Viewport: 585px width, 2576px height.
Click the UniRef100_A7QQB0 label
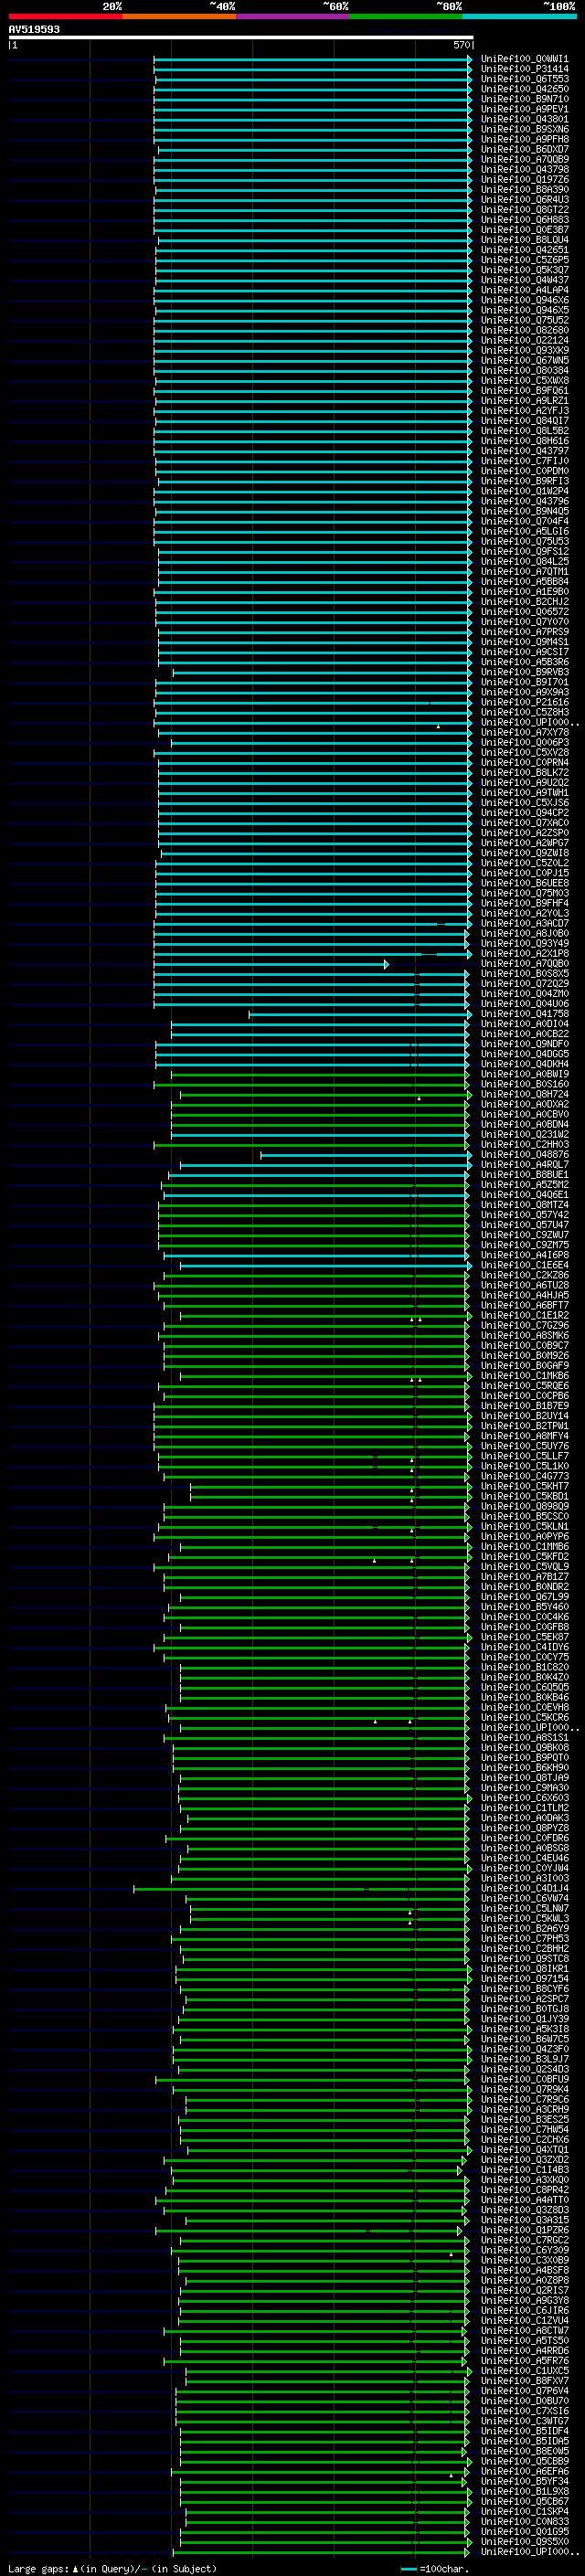tap(525, 964)
